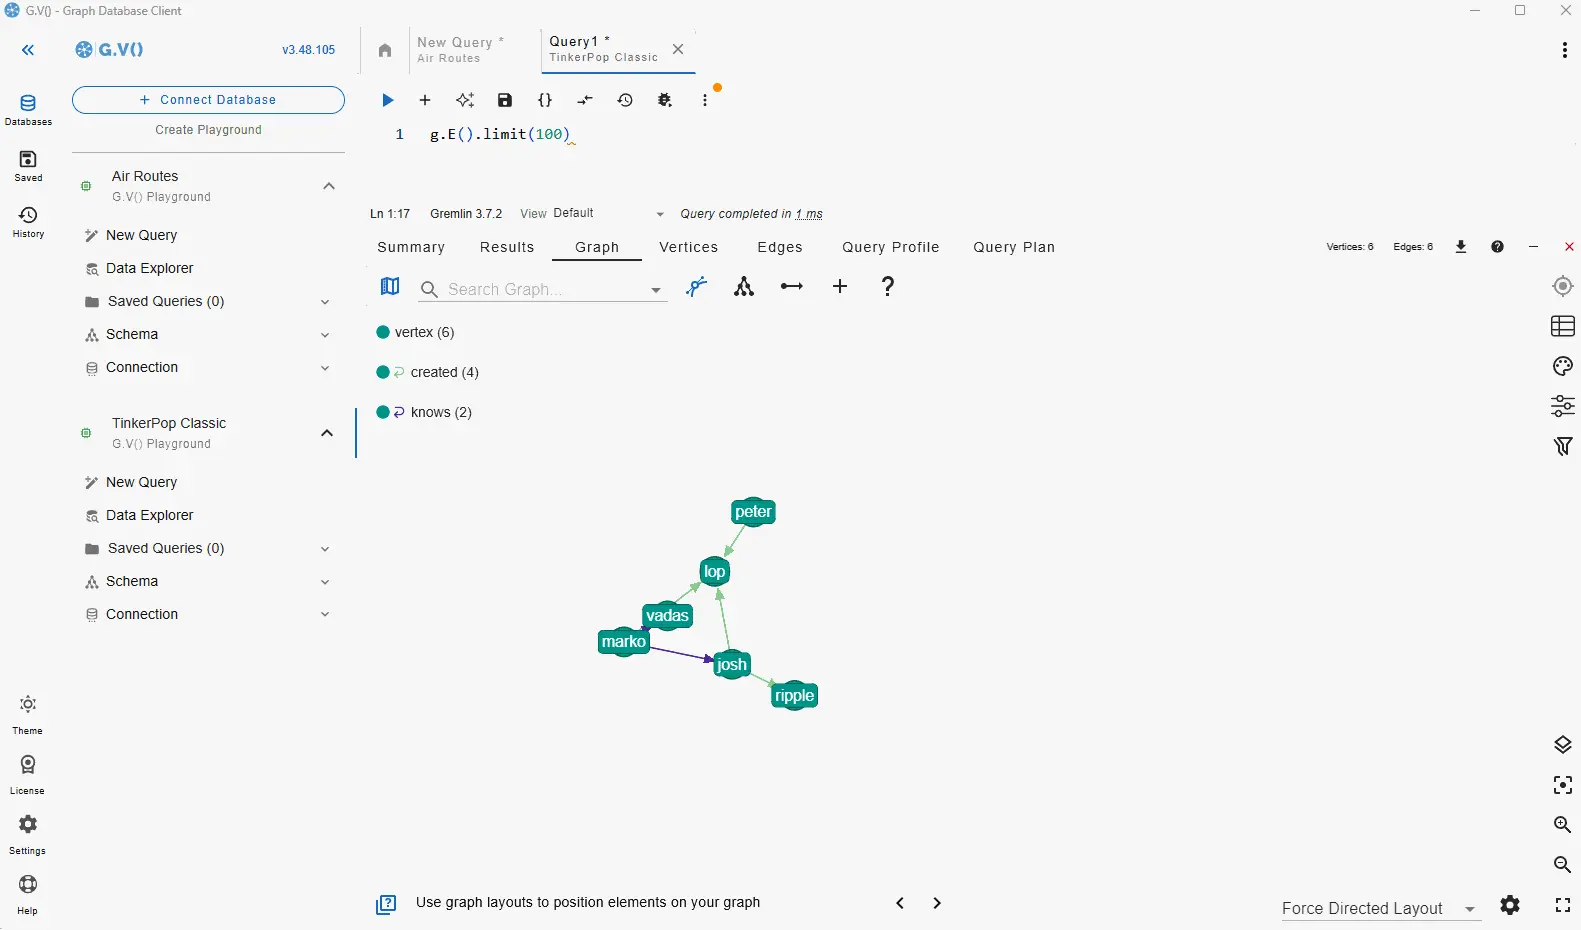Open the Theme switcher

28,715
